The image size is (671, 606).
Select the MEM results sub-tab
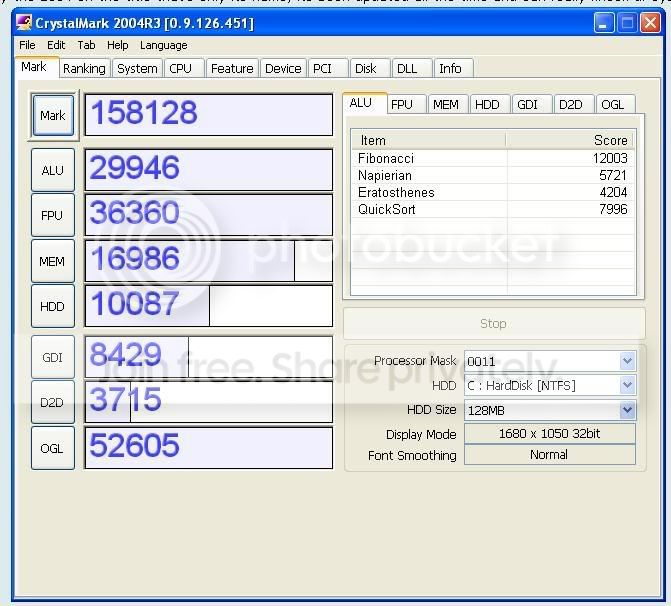(x=446, y=104)
